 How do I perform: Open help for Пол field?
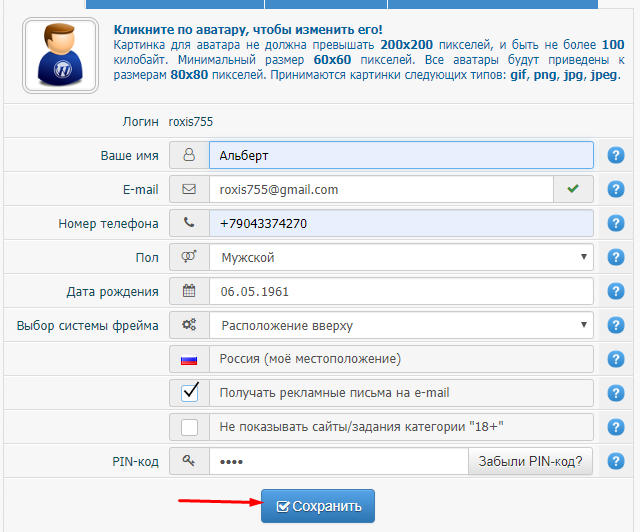pyautogui.click(x=616, y=257)
